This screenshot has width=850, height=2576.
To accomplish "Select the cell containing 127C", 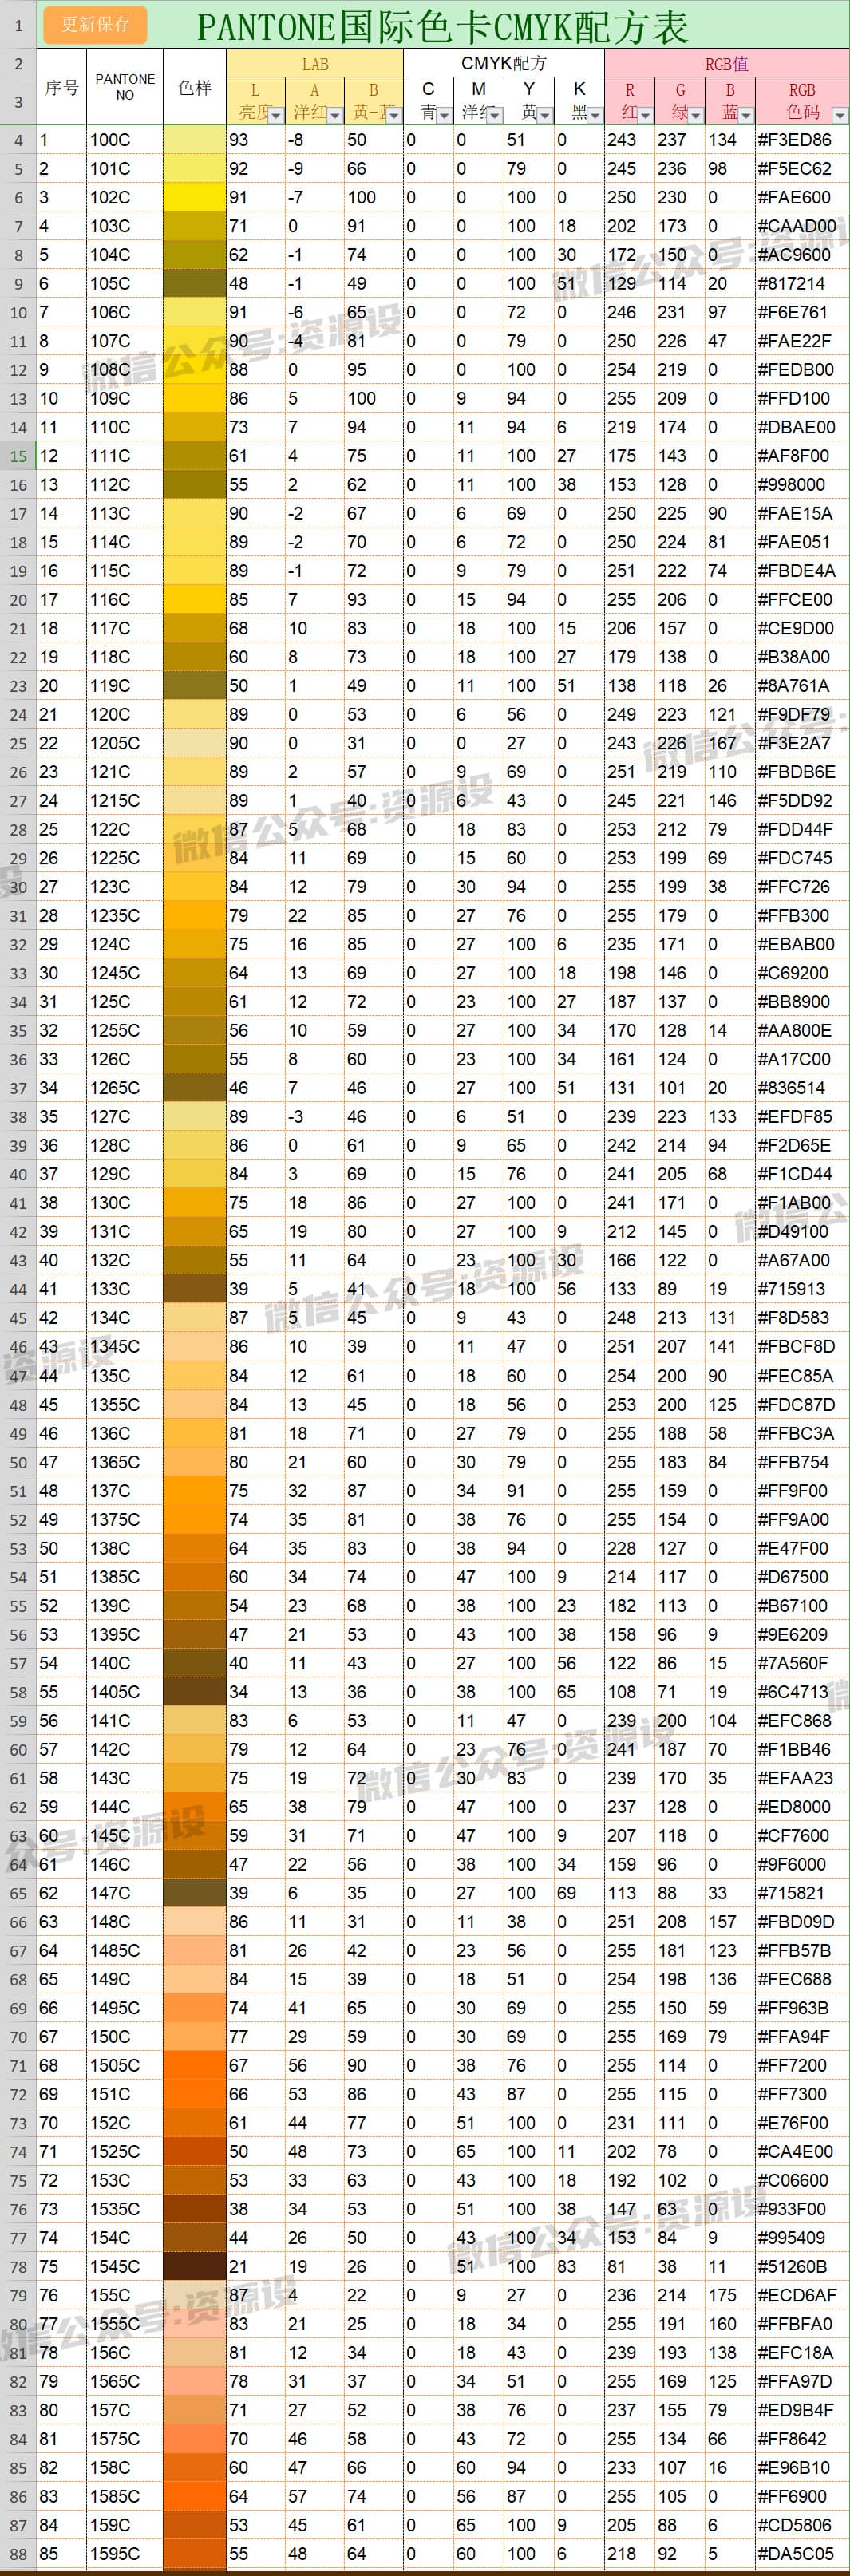I will point(125,1117).
